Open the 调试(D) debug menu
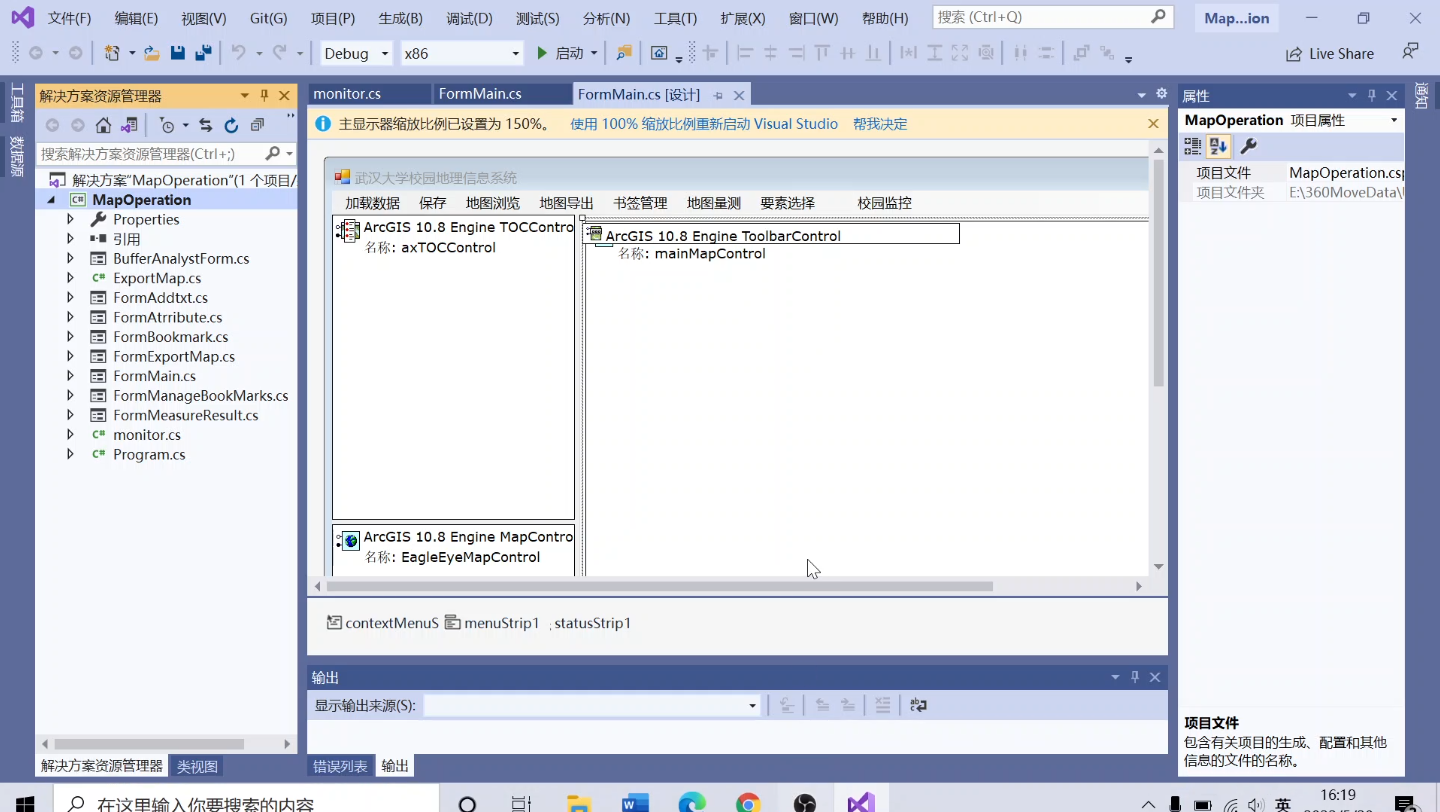The image size is (1440, 812). (x=469, y=18)
